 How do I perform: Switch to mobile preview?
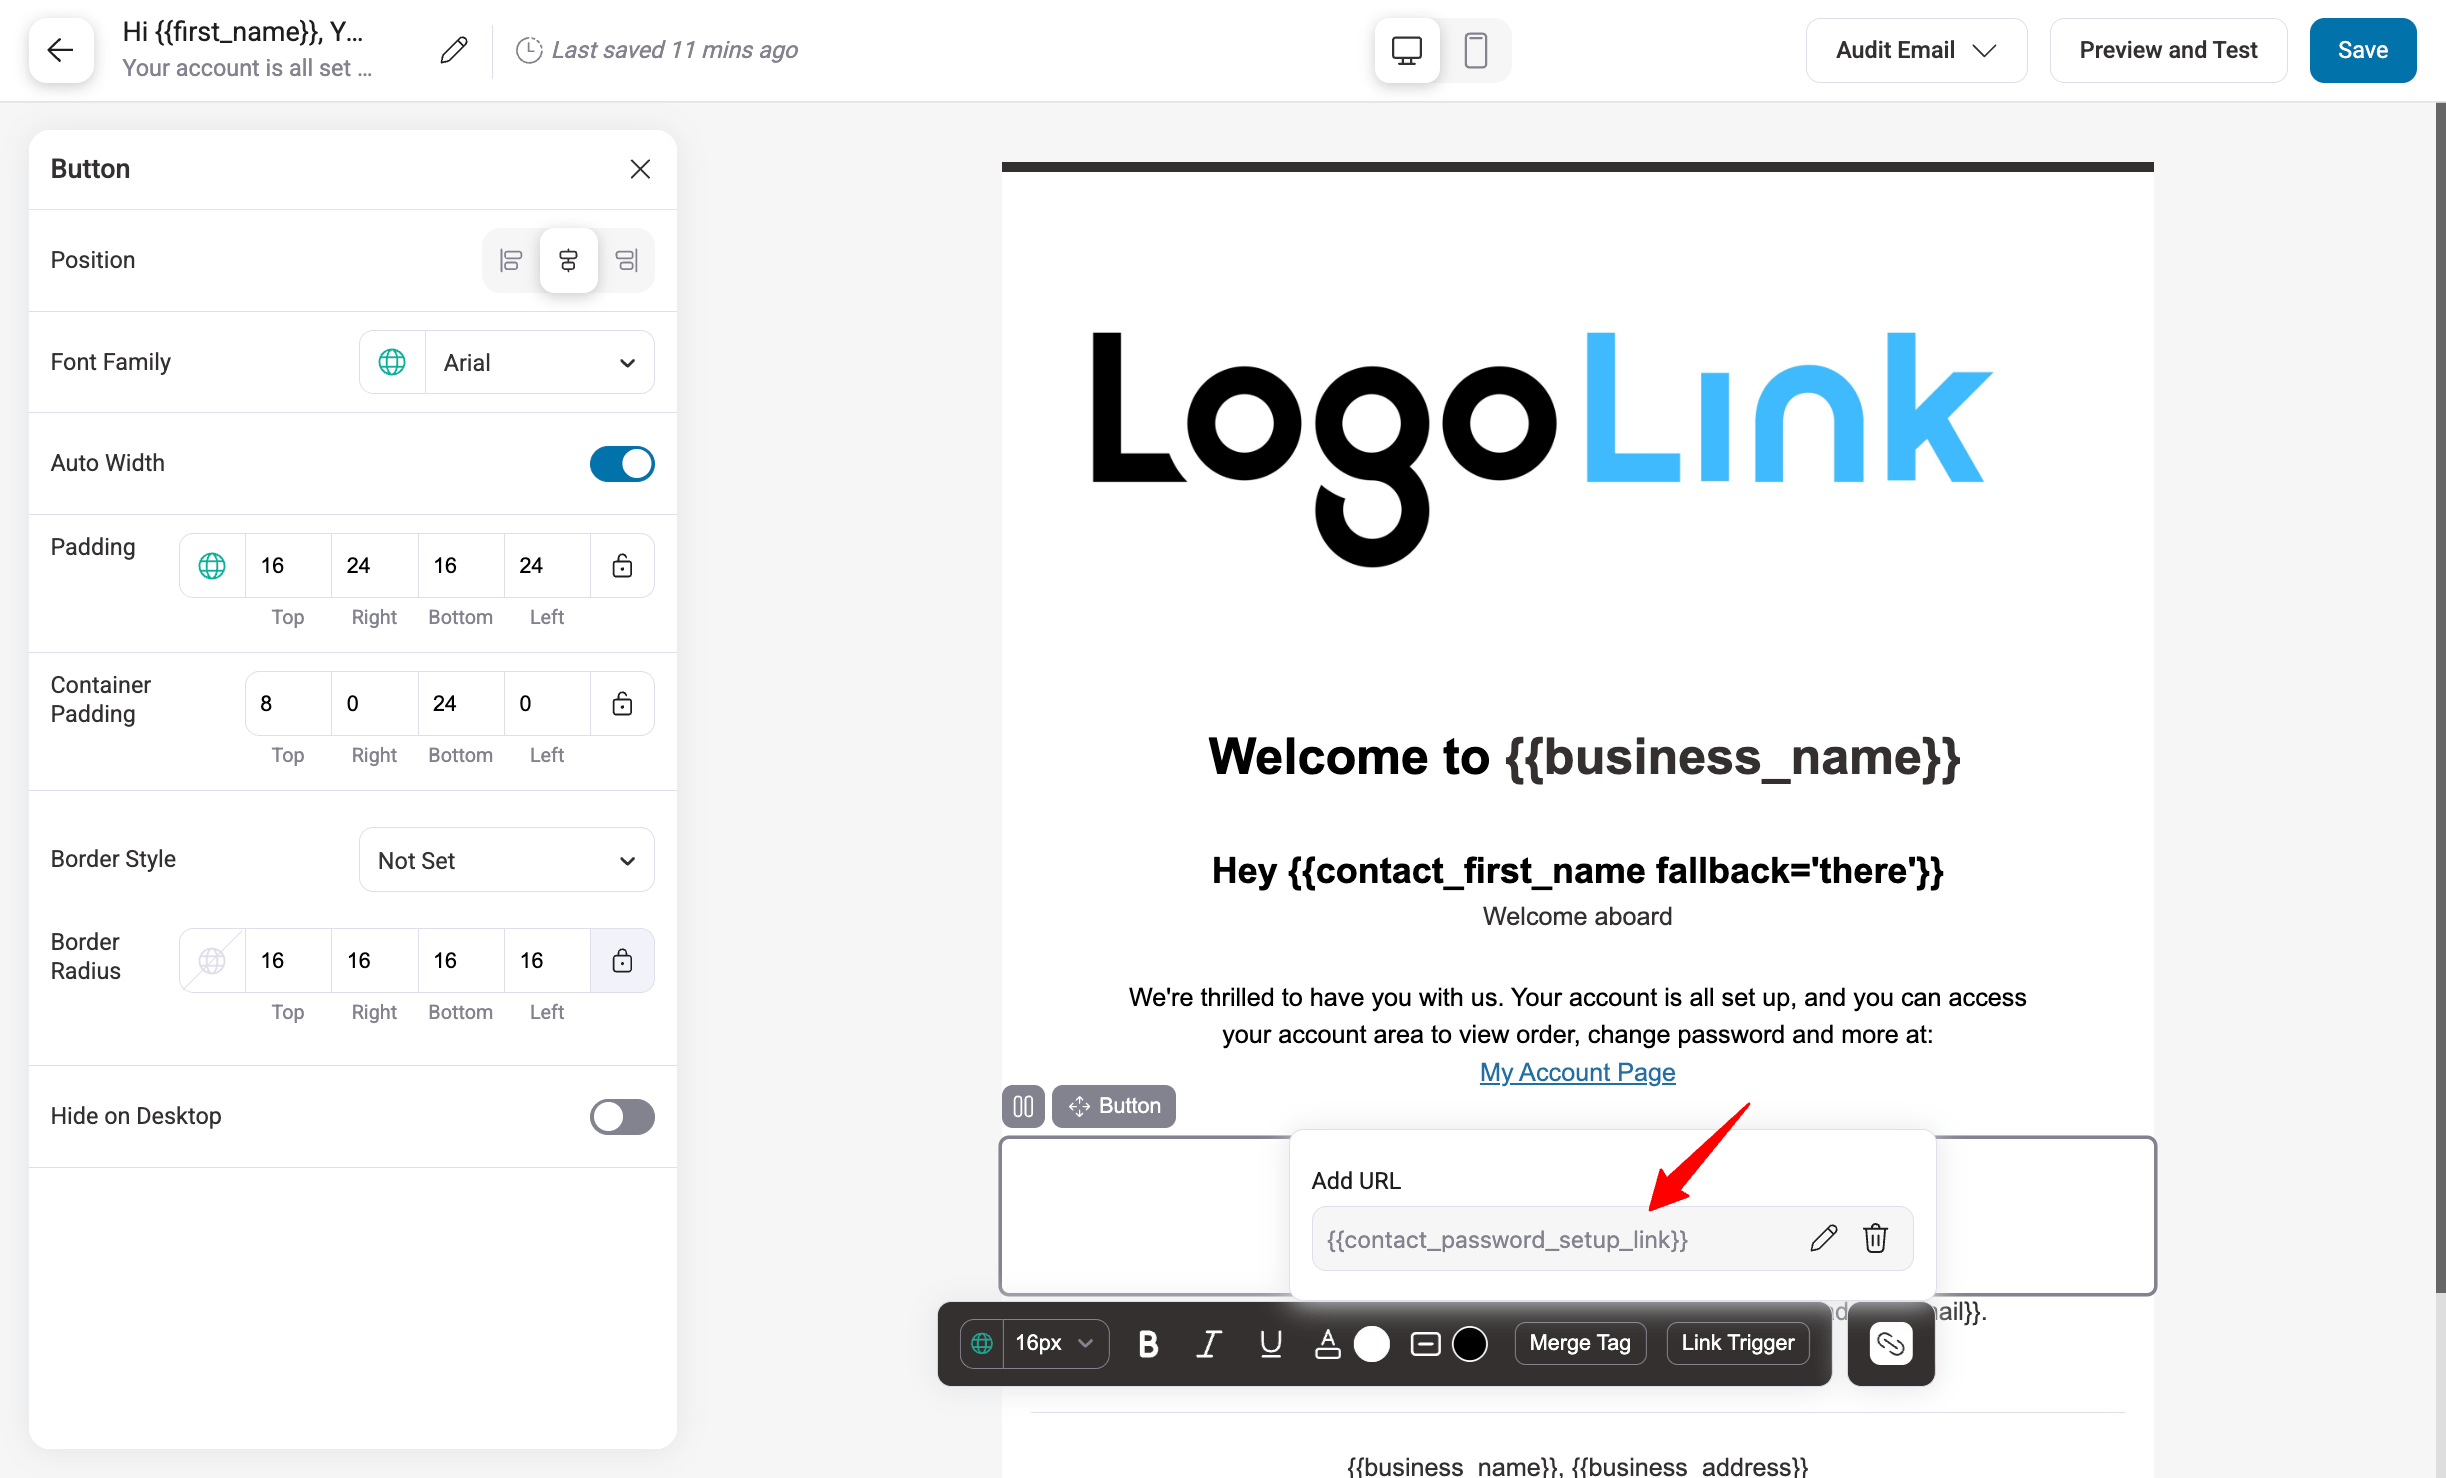(x=1475, y=50)
